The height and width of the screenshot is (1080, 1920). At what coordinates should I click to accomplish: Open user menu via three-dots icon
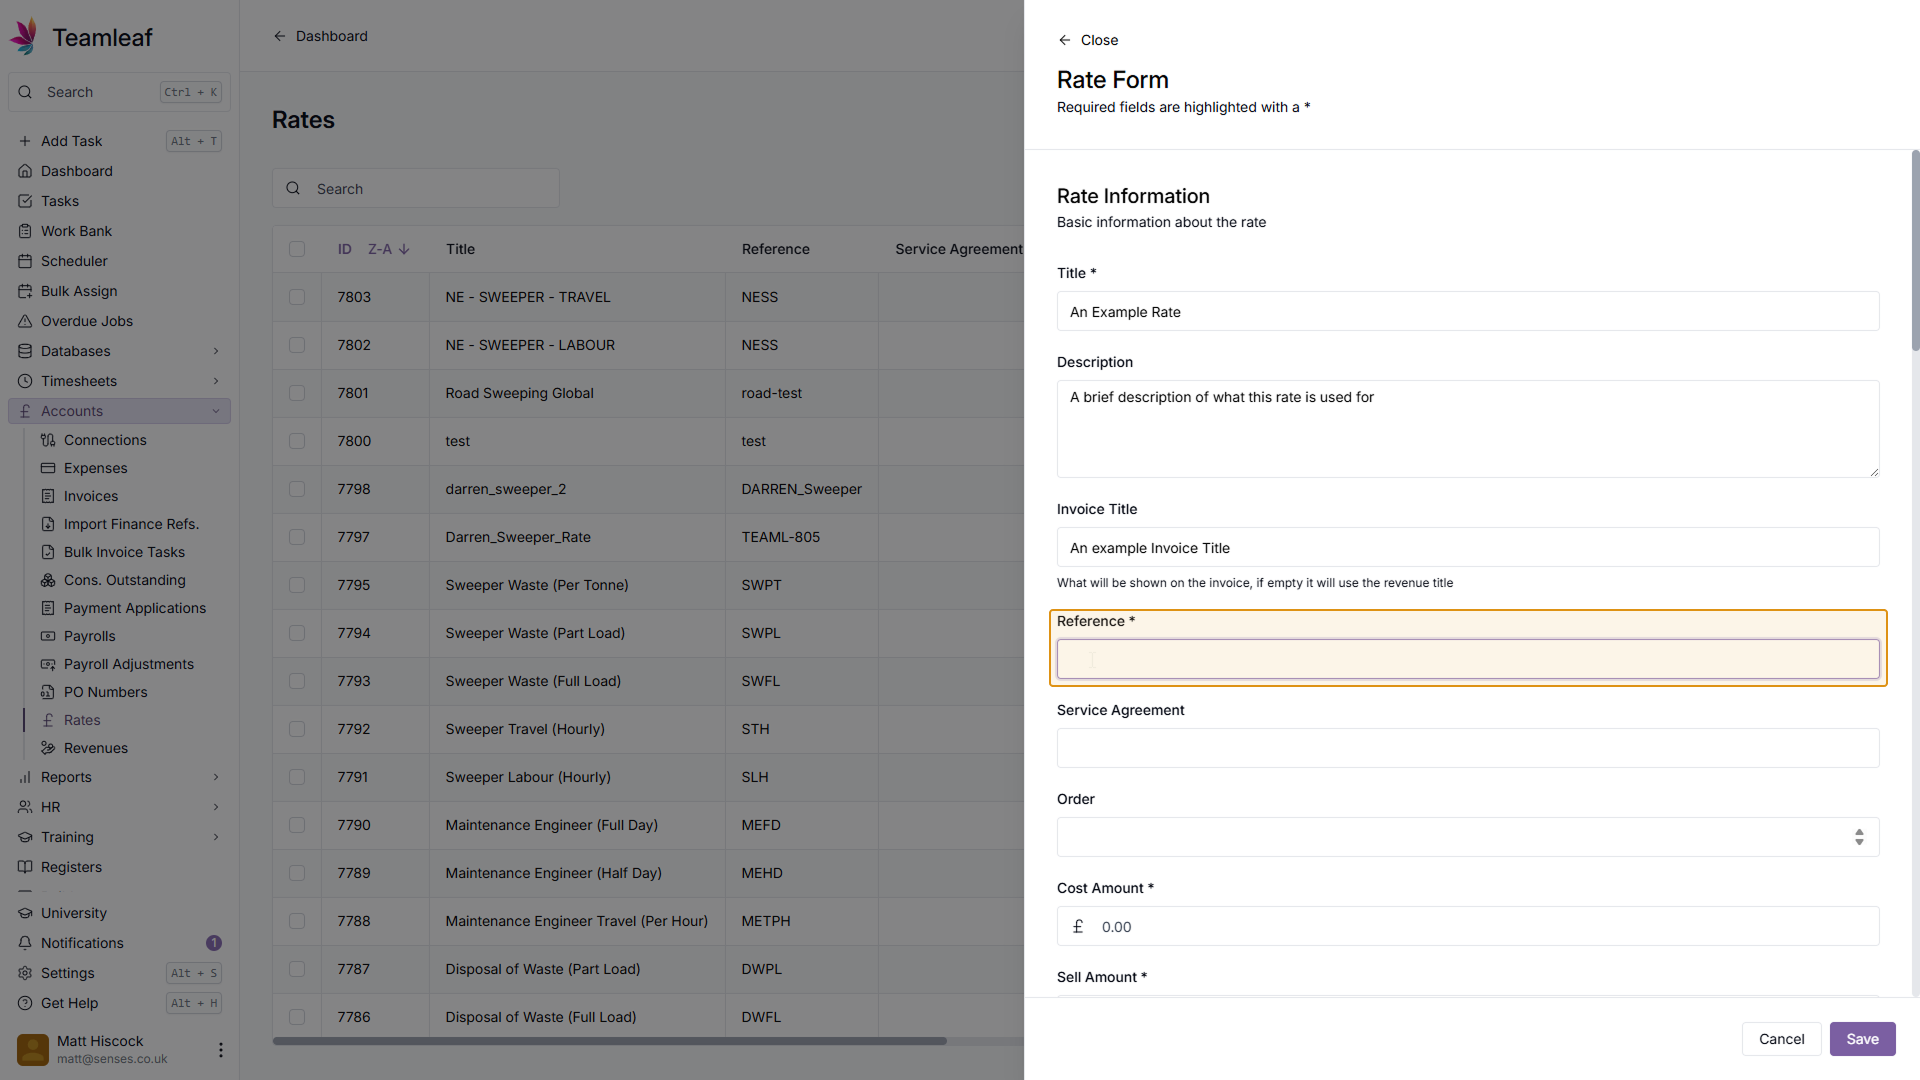(220, 1049)
